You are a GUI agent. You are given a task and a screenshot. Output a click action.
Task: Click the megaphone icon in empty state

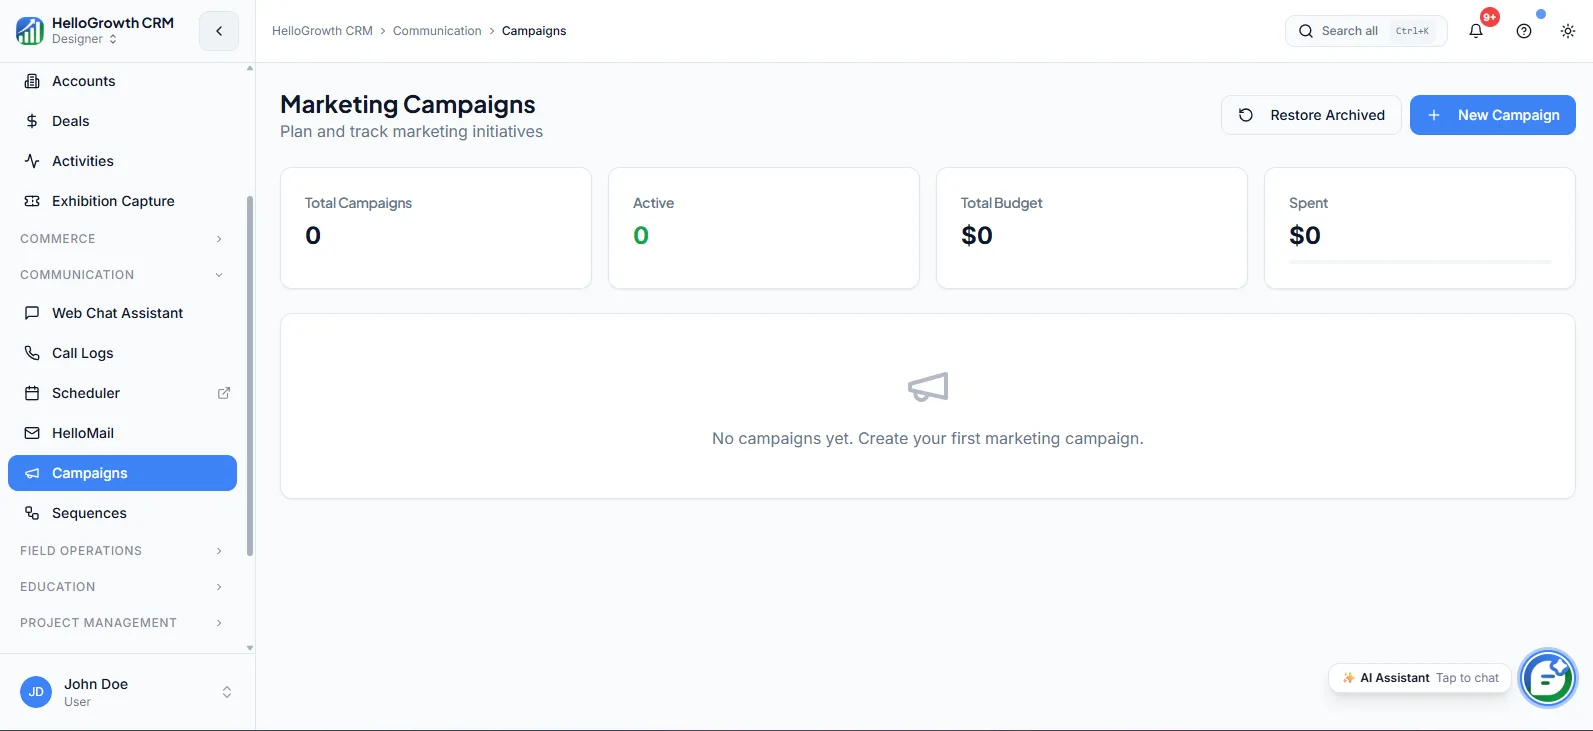[928, 387]
